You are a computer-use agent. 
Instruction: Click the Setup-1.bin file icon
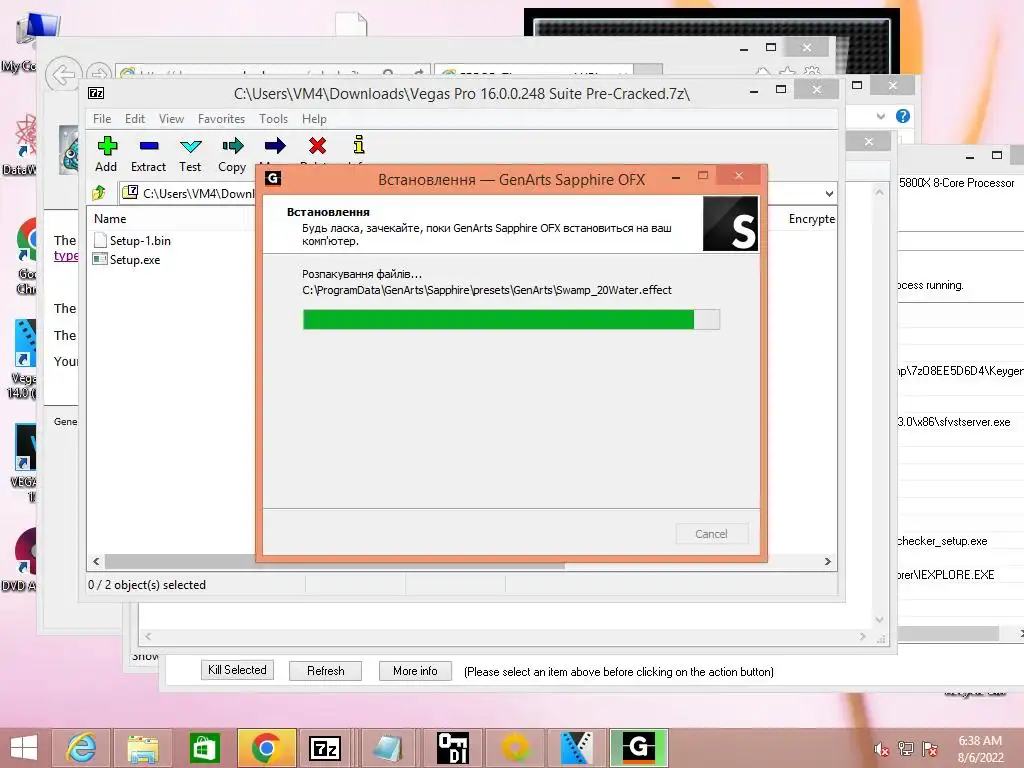100,240
